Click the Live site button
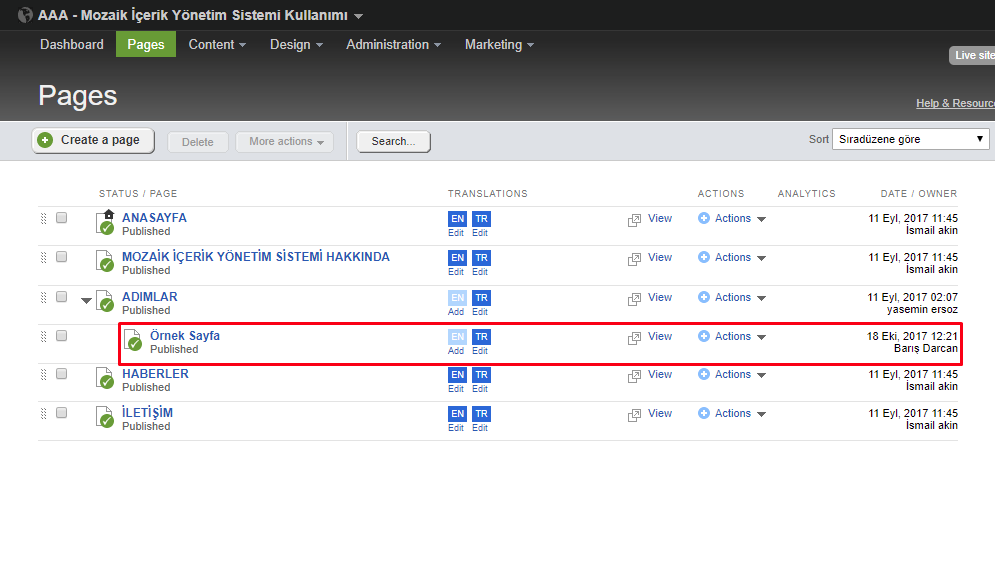This screenshot has width=995, height=573. pyautogui.click(x=972, y=55)
